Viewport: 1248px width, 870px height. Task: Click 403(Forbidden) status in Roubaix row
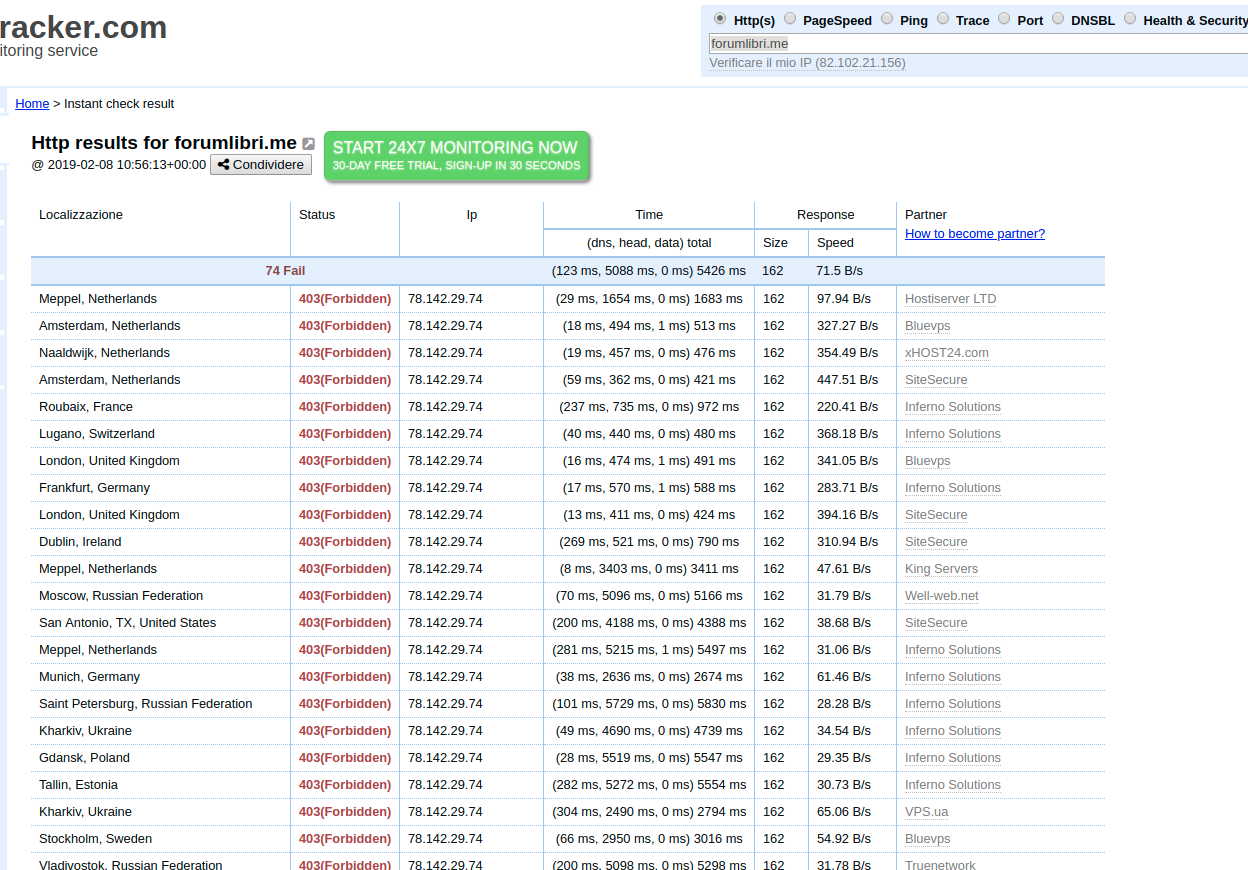[345, 407]
